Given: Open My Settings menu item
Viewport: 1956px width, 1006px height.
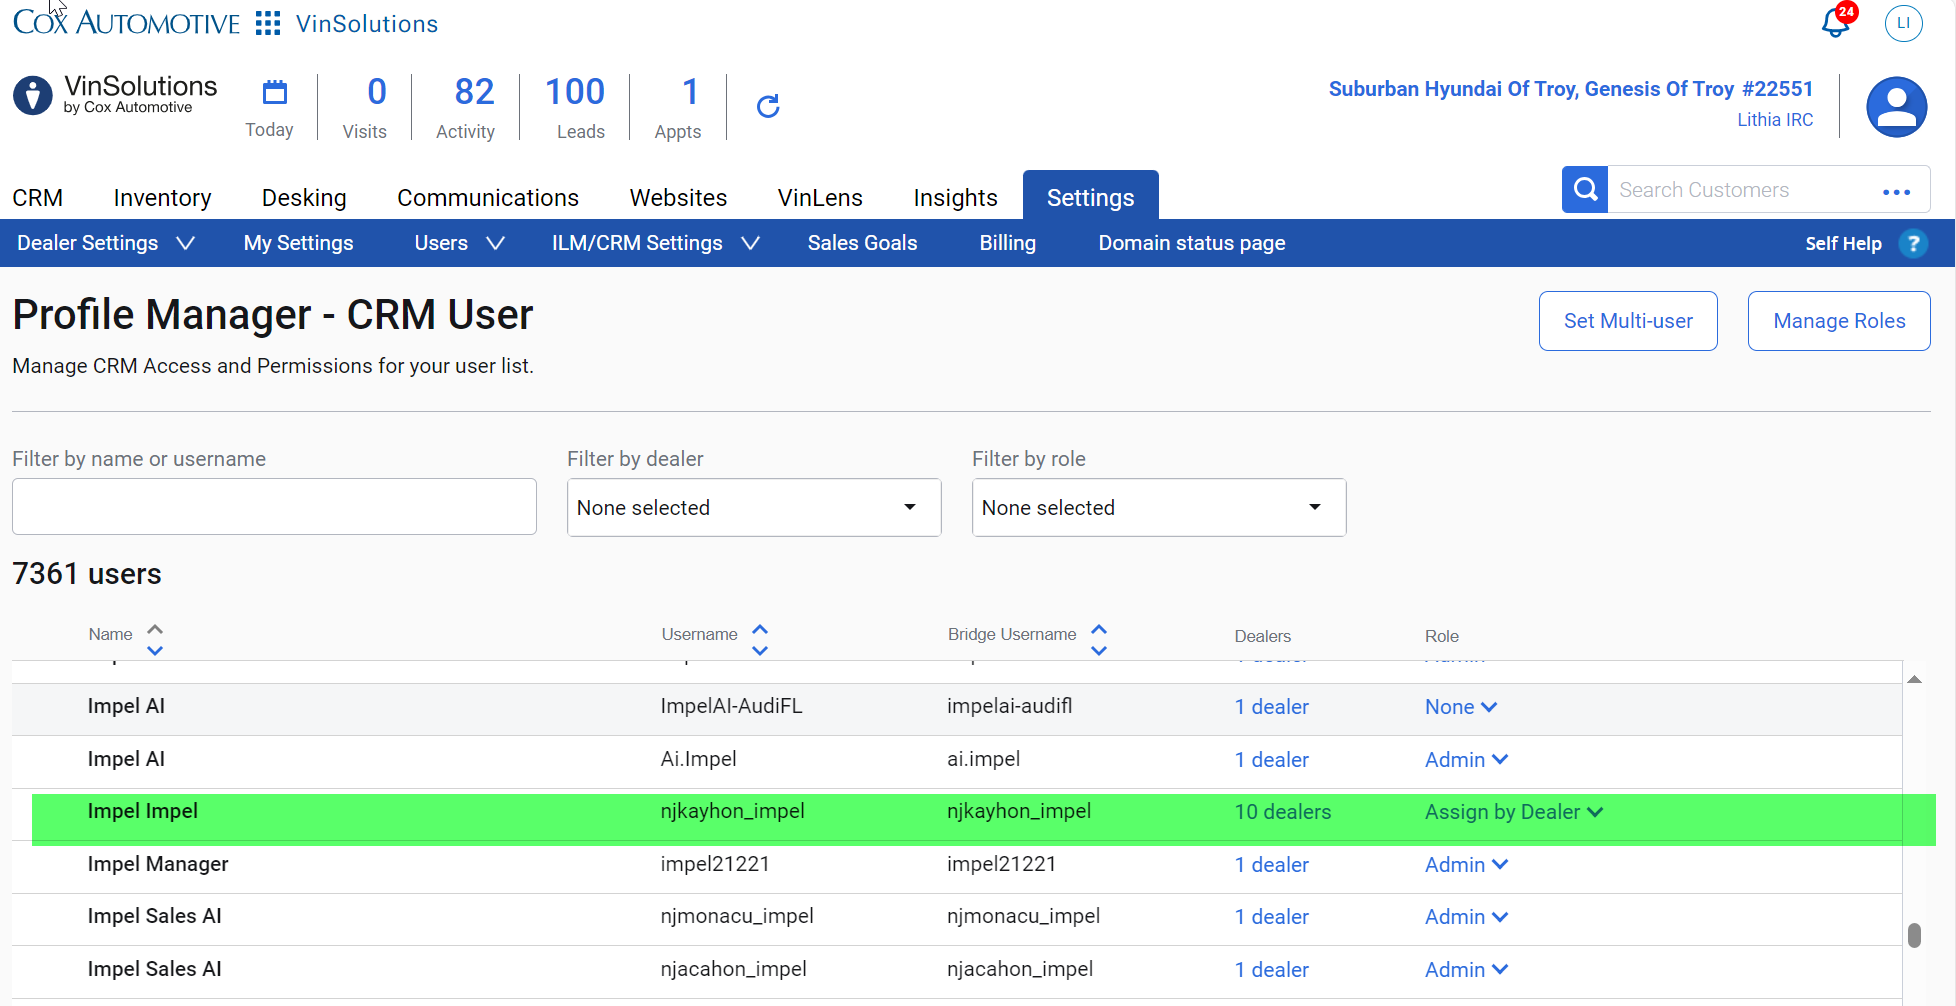Looking at the screenshot, I should coord(298,243).
